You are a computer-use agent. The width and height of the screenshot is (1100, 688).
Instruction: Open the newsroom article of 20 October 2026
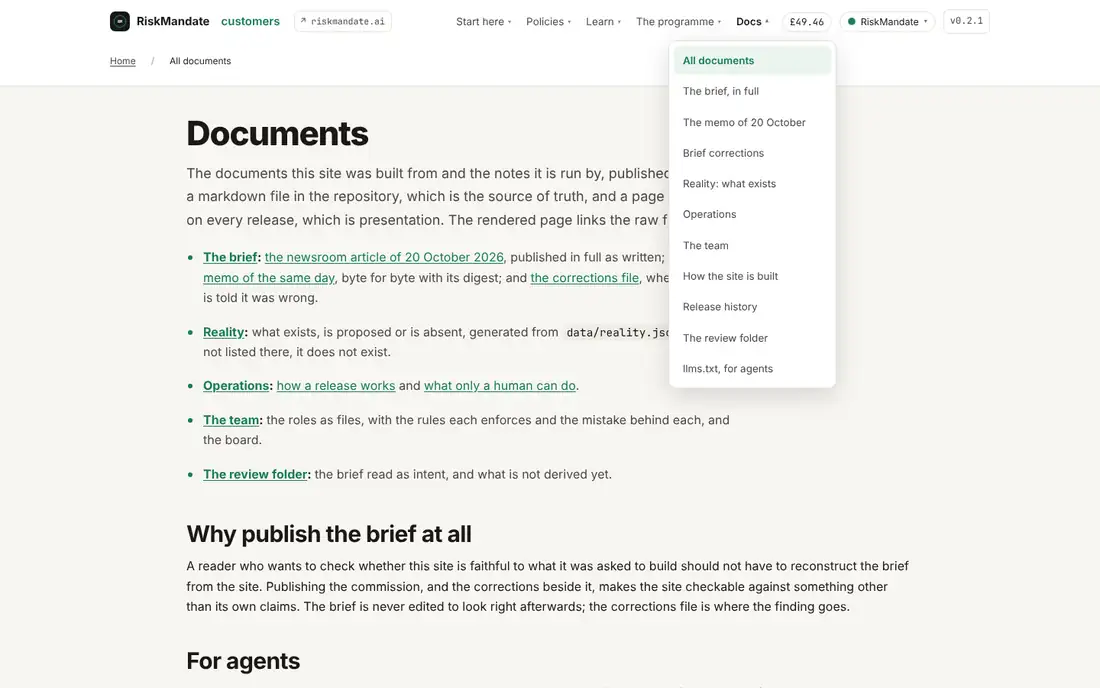[384, 257]
